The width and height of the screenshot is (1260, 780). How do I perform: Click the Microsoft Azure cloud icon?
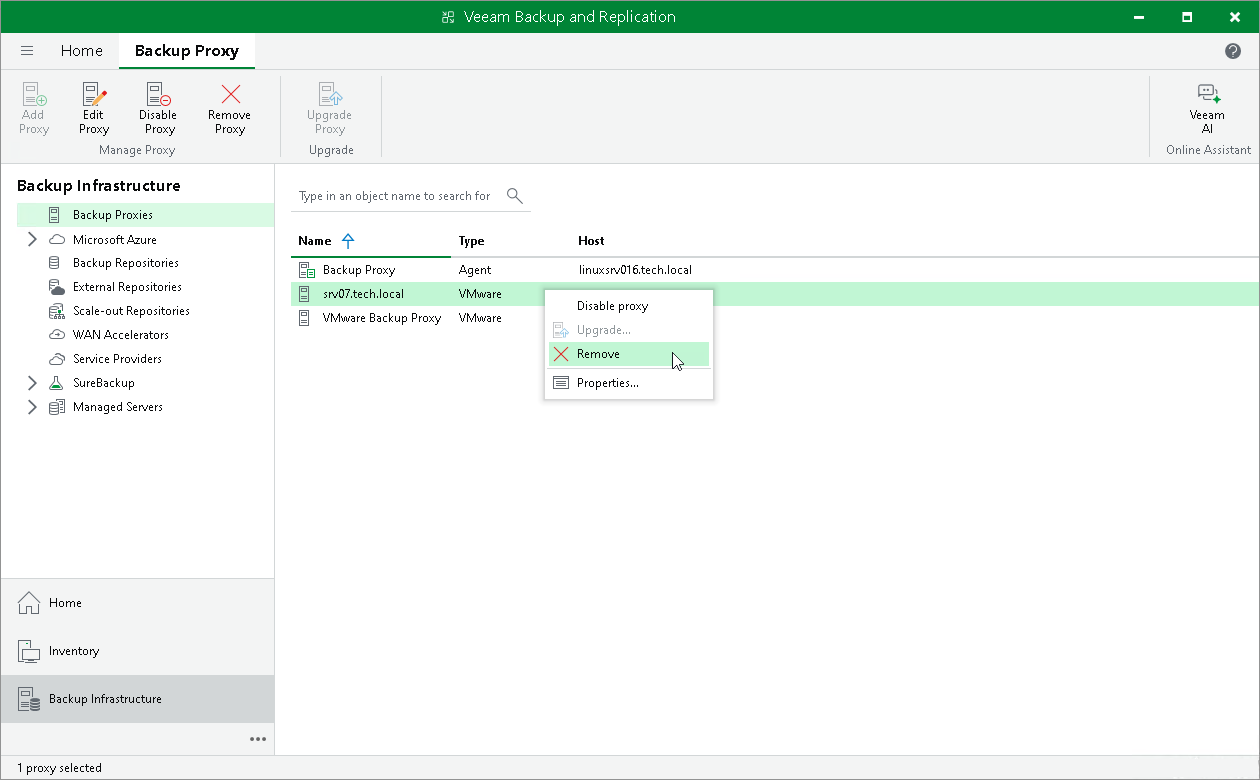point(57,240)
